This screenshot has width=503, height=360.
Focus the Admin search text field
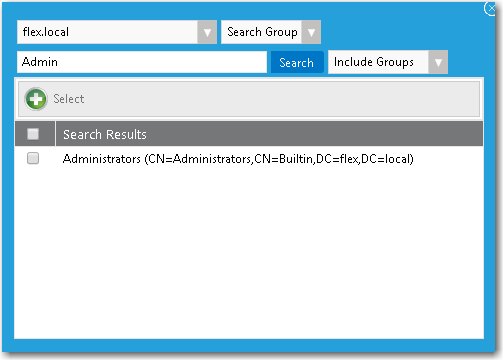tap(142, 62)
